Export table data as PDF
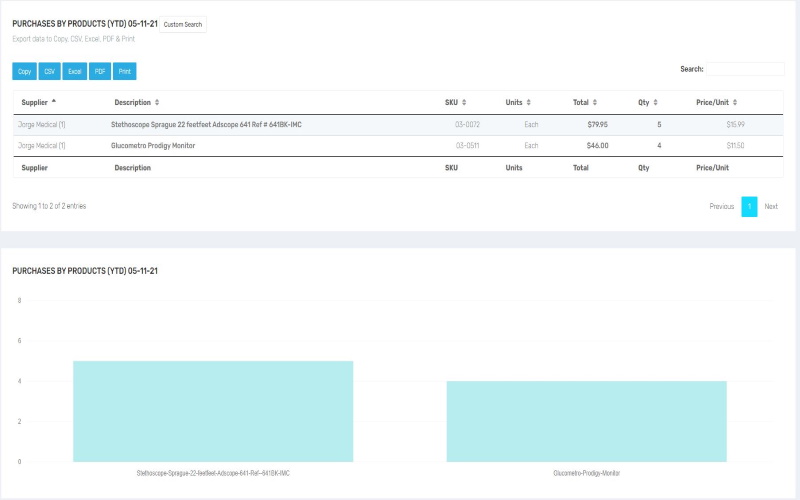 coord(100,71)
